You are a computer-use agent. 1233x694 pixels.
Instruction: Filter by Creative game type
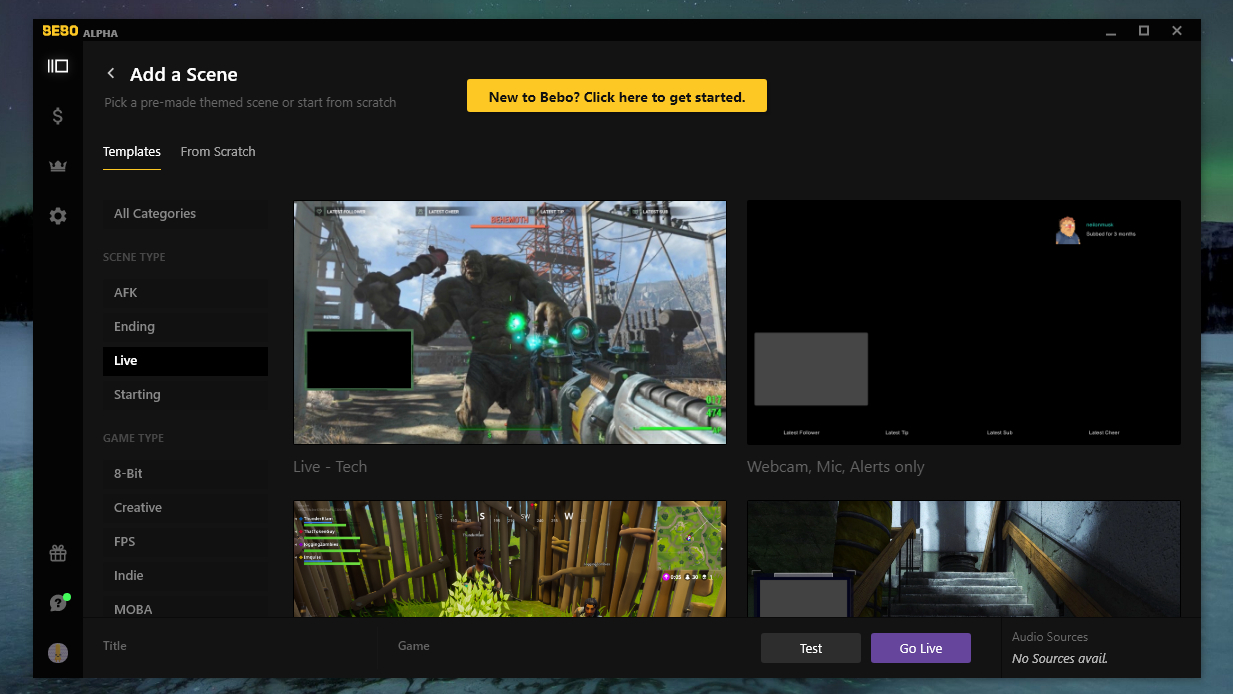tap(185, 508)
